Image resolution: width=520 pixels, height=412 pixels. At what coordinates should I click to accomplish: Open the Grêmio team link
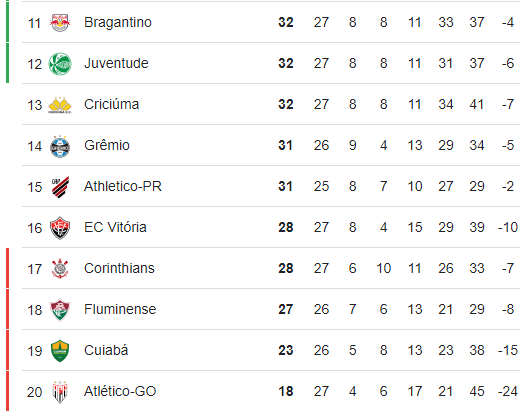tap(107, 145)
